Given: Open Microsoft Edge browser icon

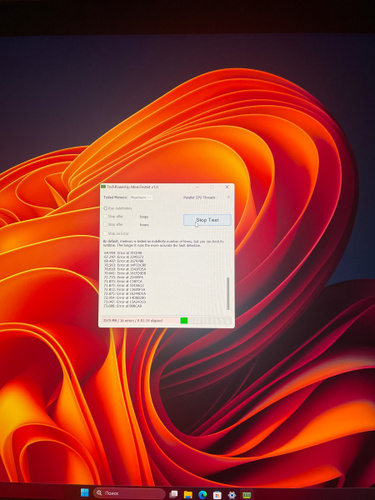Looking at the screenshot, I should tap(203, 494).
